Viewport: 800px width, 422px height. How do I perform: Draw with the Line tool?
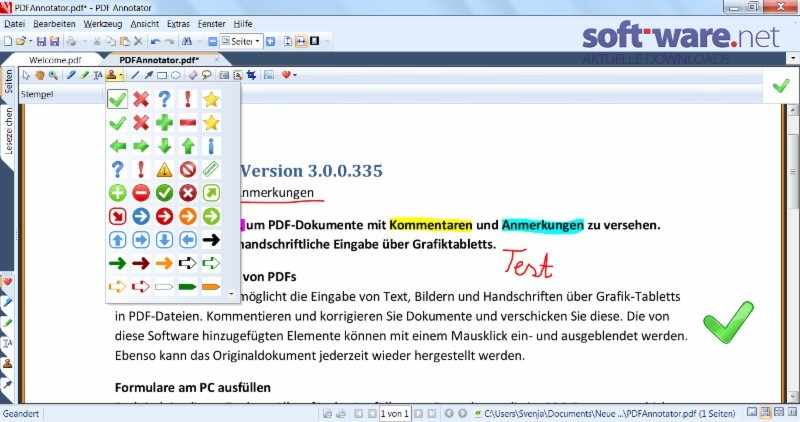pos(135,76)
